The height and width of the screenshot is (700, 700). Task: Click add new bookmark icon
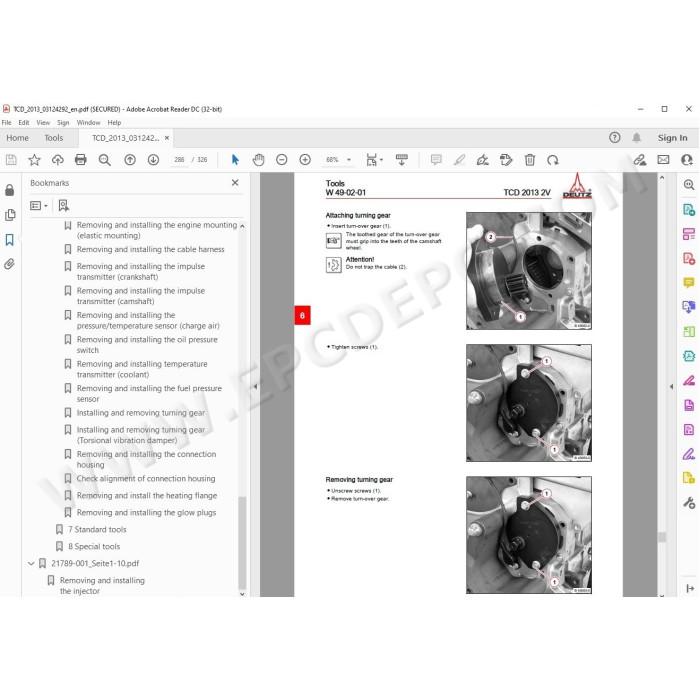[63, 205]
